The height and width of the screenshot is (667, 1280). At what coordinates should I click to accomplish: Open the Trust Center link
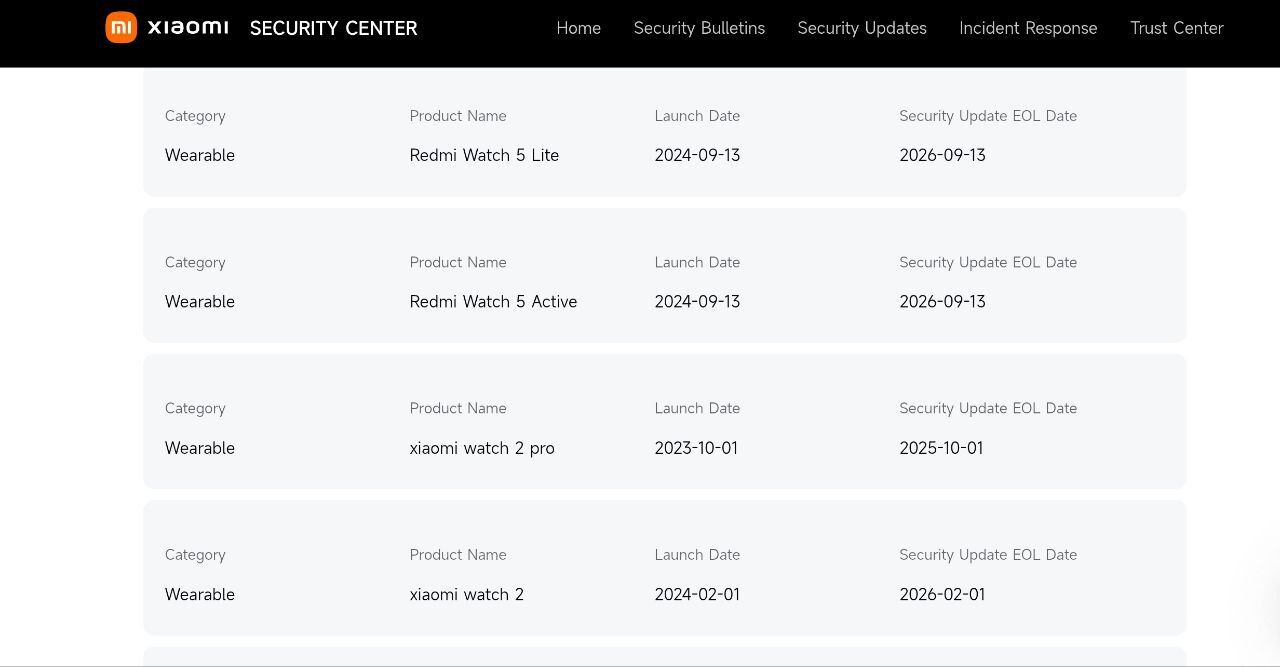1176,28
